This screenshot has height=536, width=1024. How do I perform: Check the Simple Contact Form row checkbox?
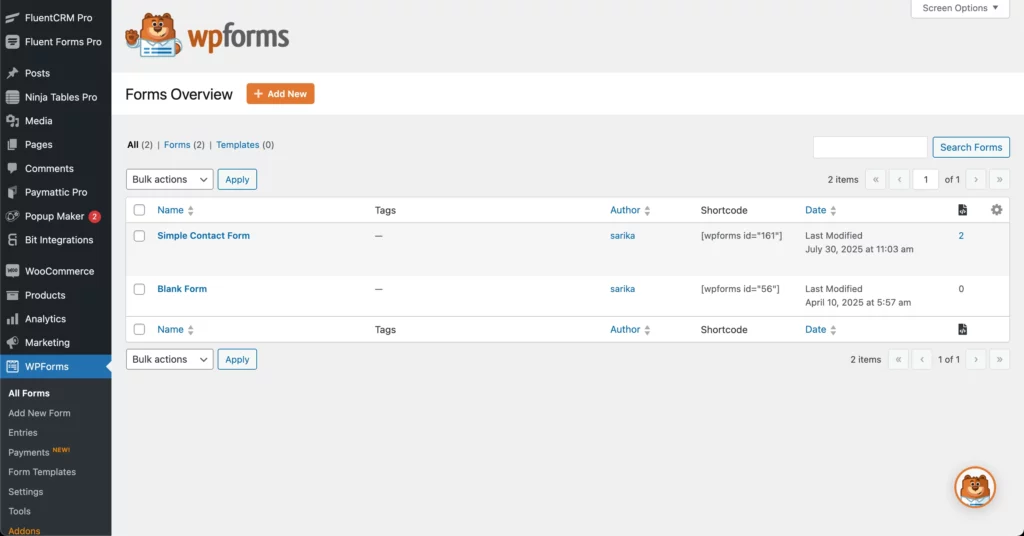(x=139, y=236)
